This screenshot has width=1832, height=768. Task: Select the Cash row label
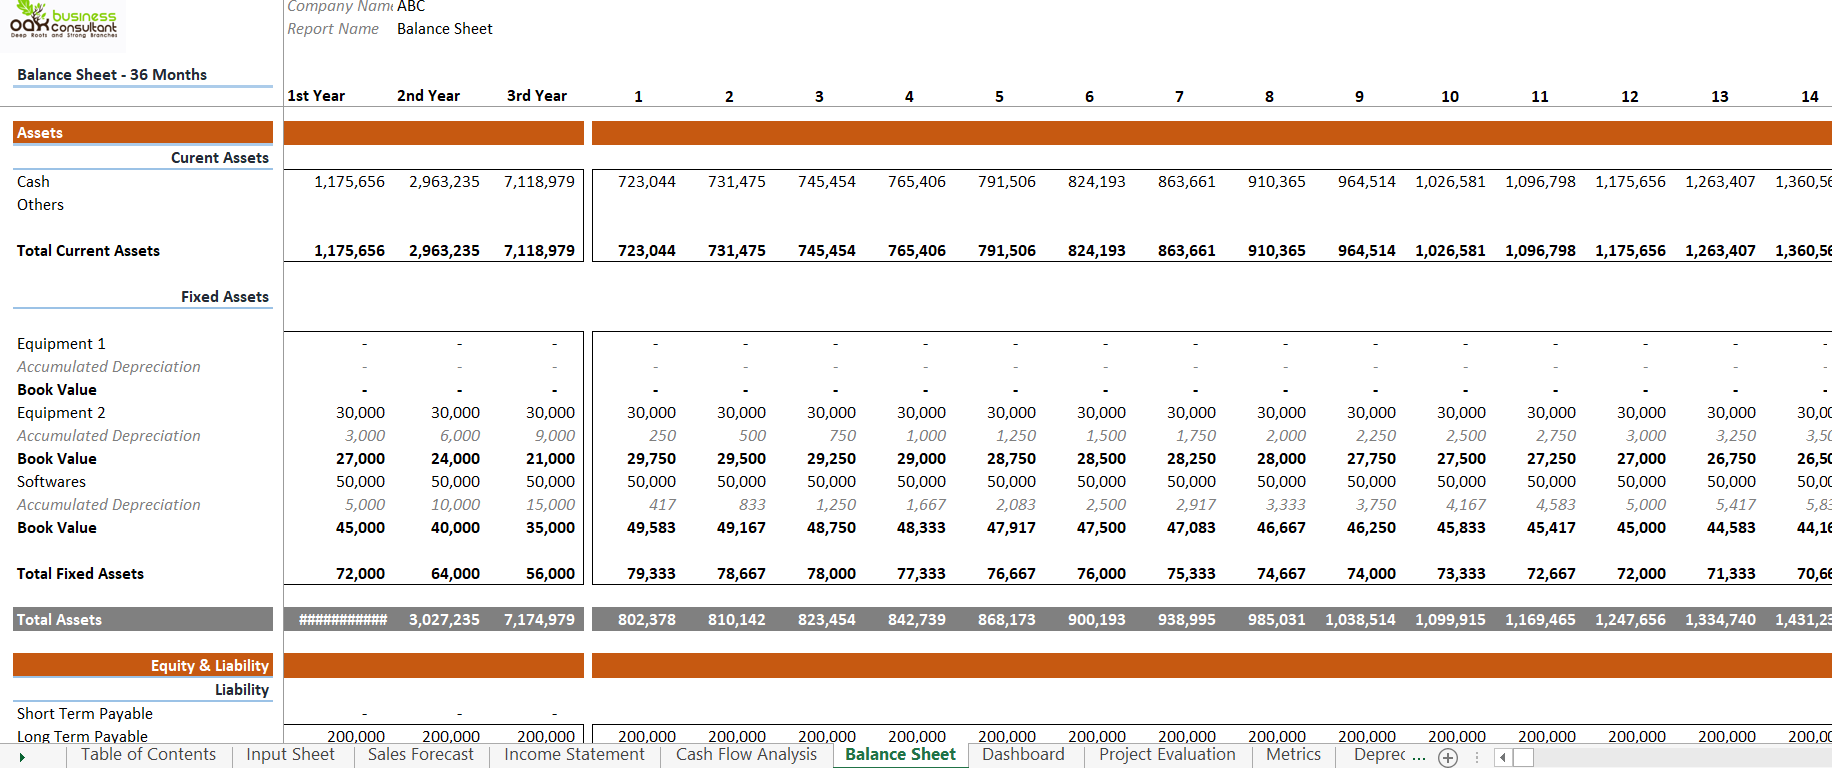pos(33,182)
